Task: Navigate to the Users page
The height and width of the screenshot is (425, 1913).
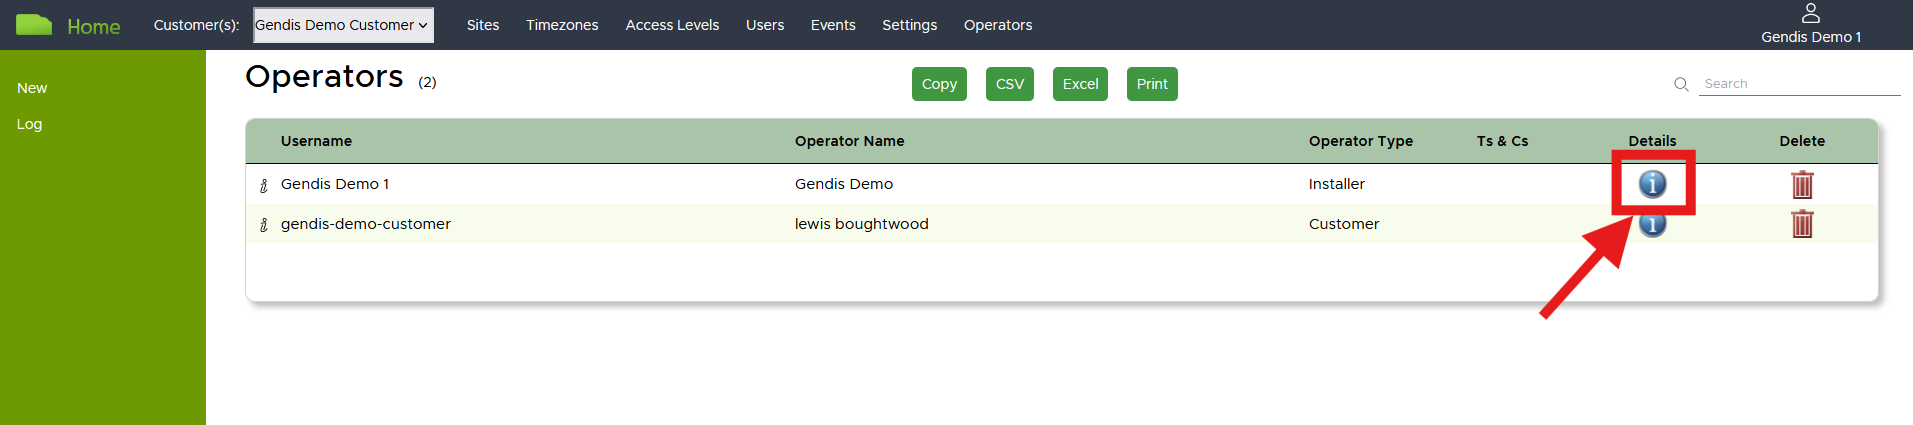Action: 765,25
